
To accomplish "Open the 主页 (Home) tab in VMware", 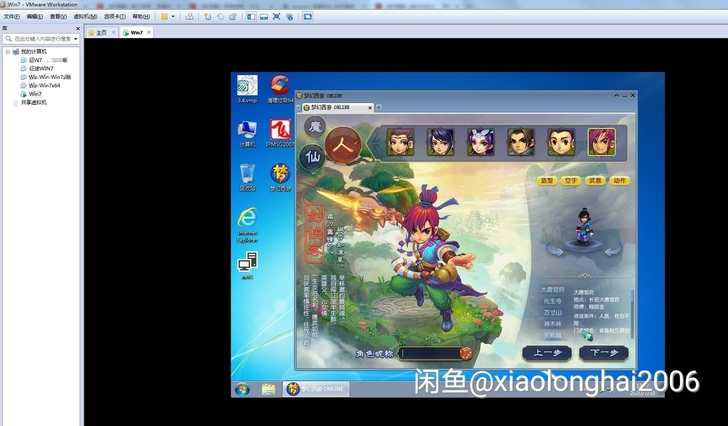I will pos(97,32).
